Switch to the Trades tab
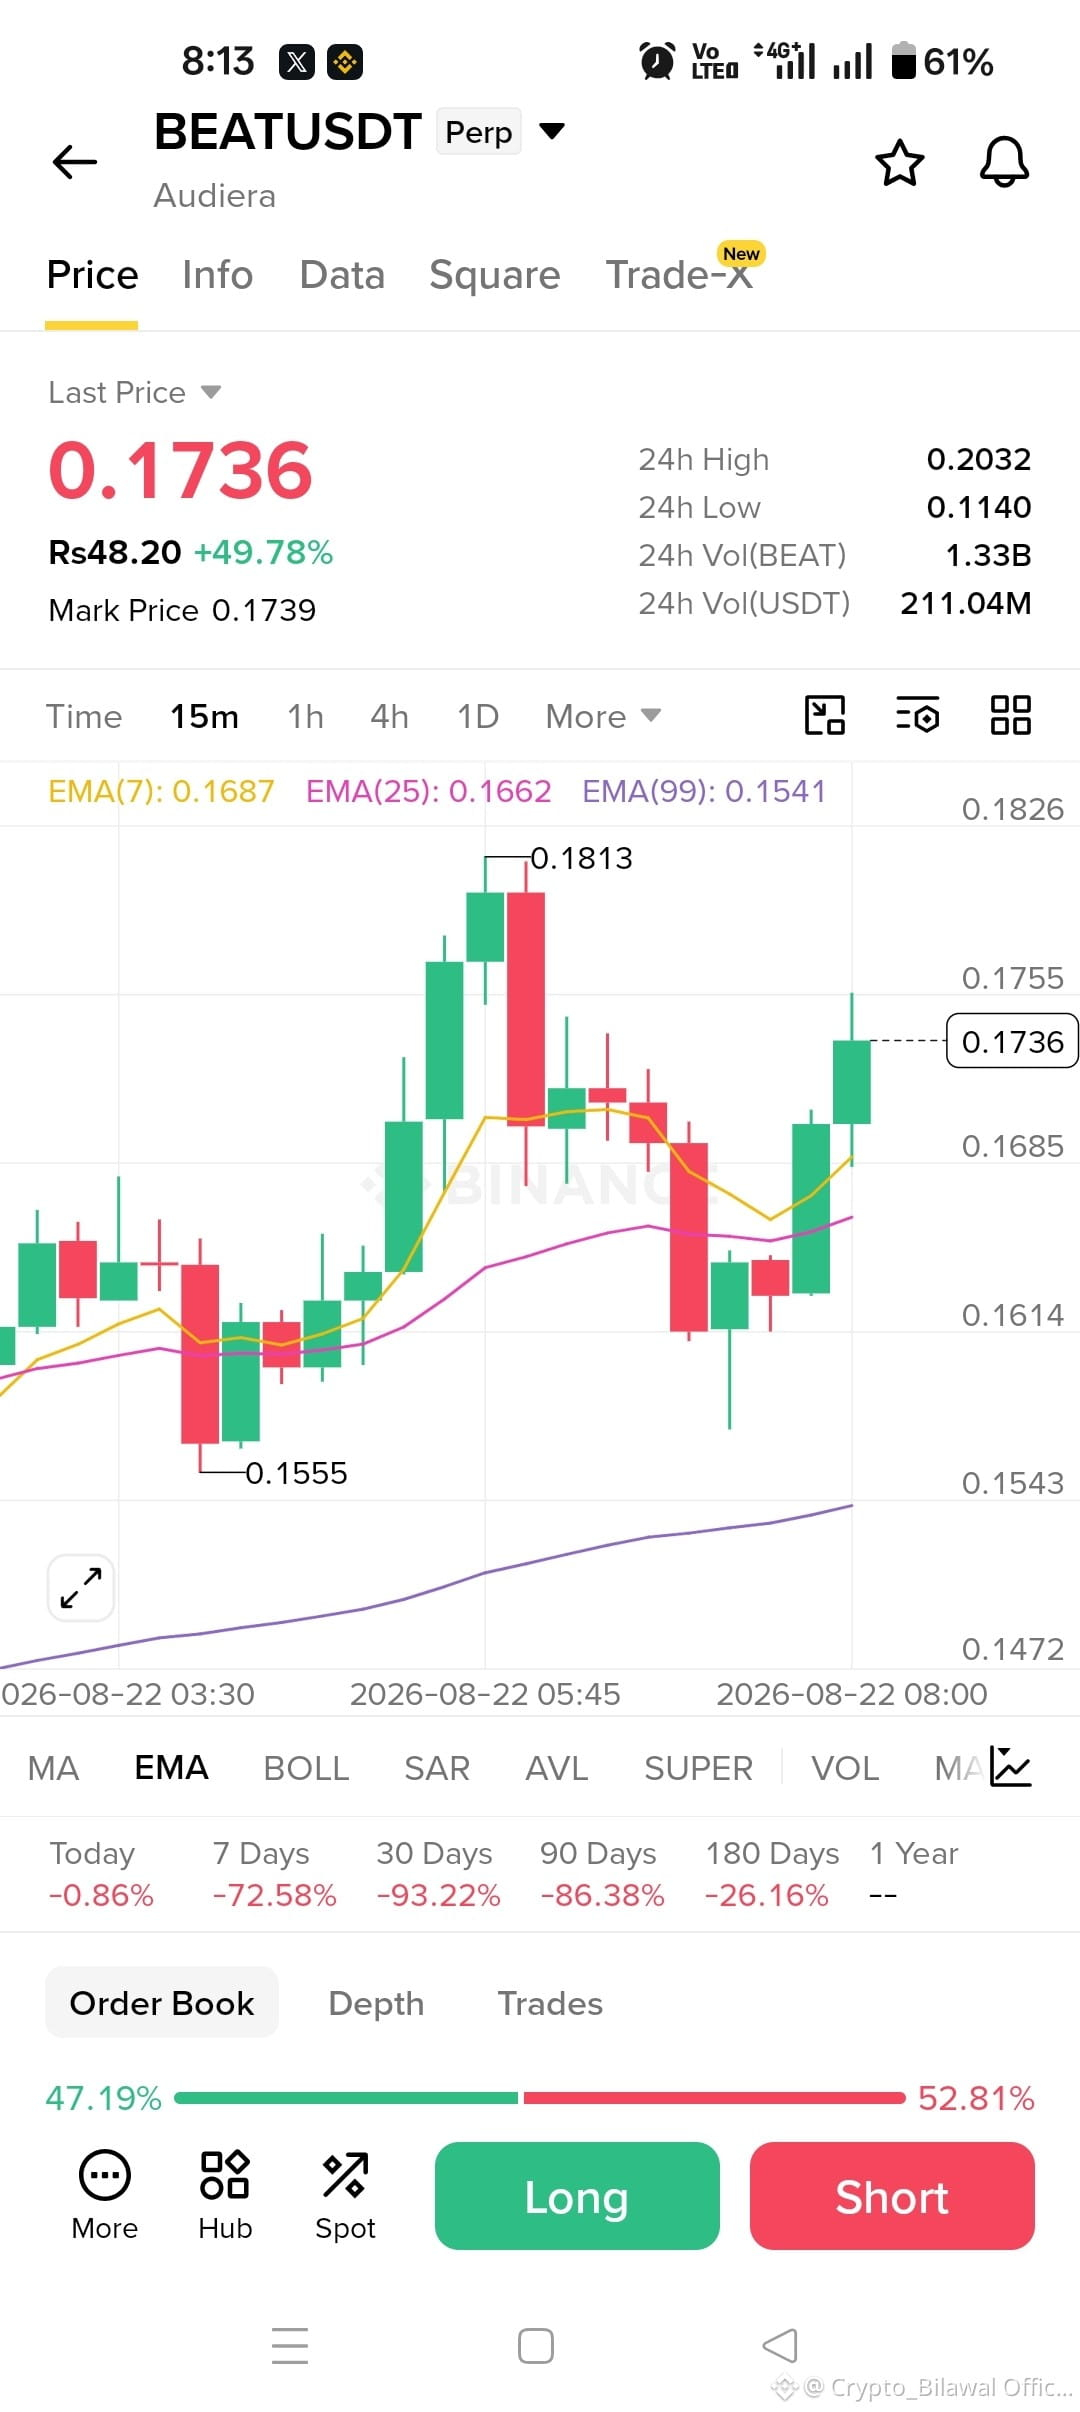The width and height of the screenshot is (1080, 2412). (550, 2003)
